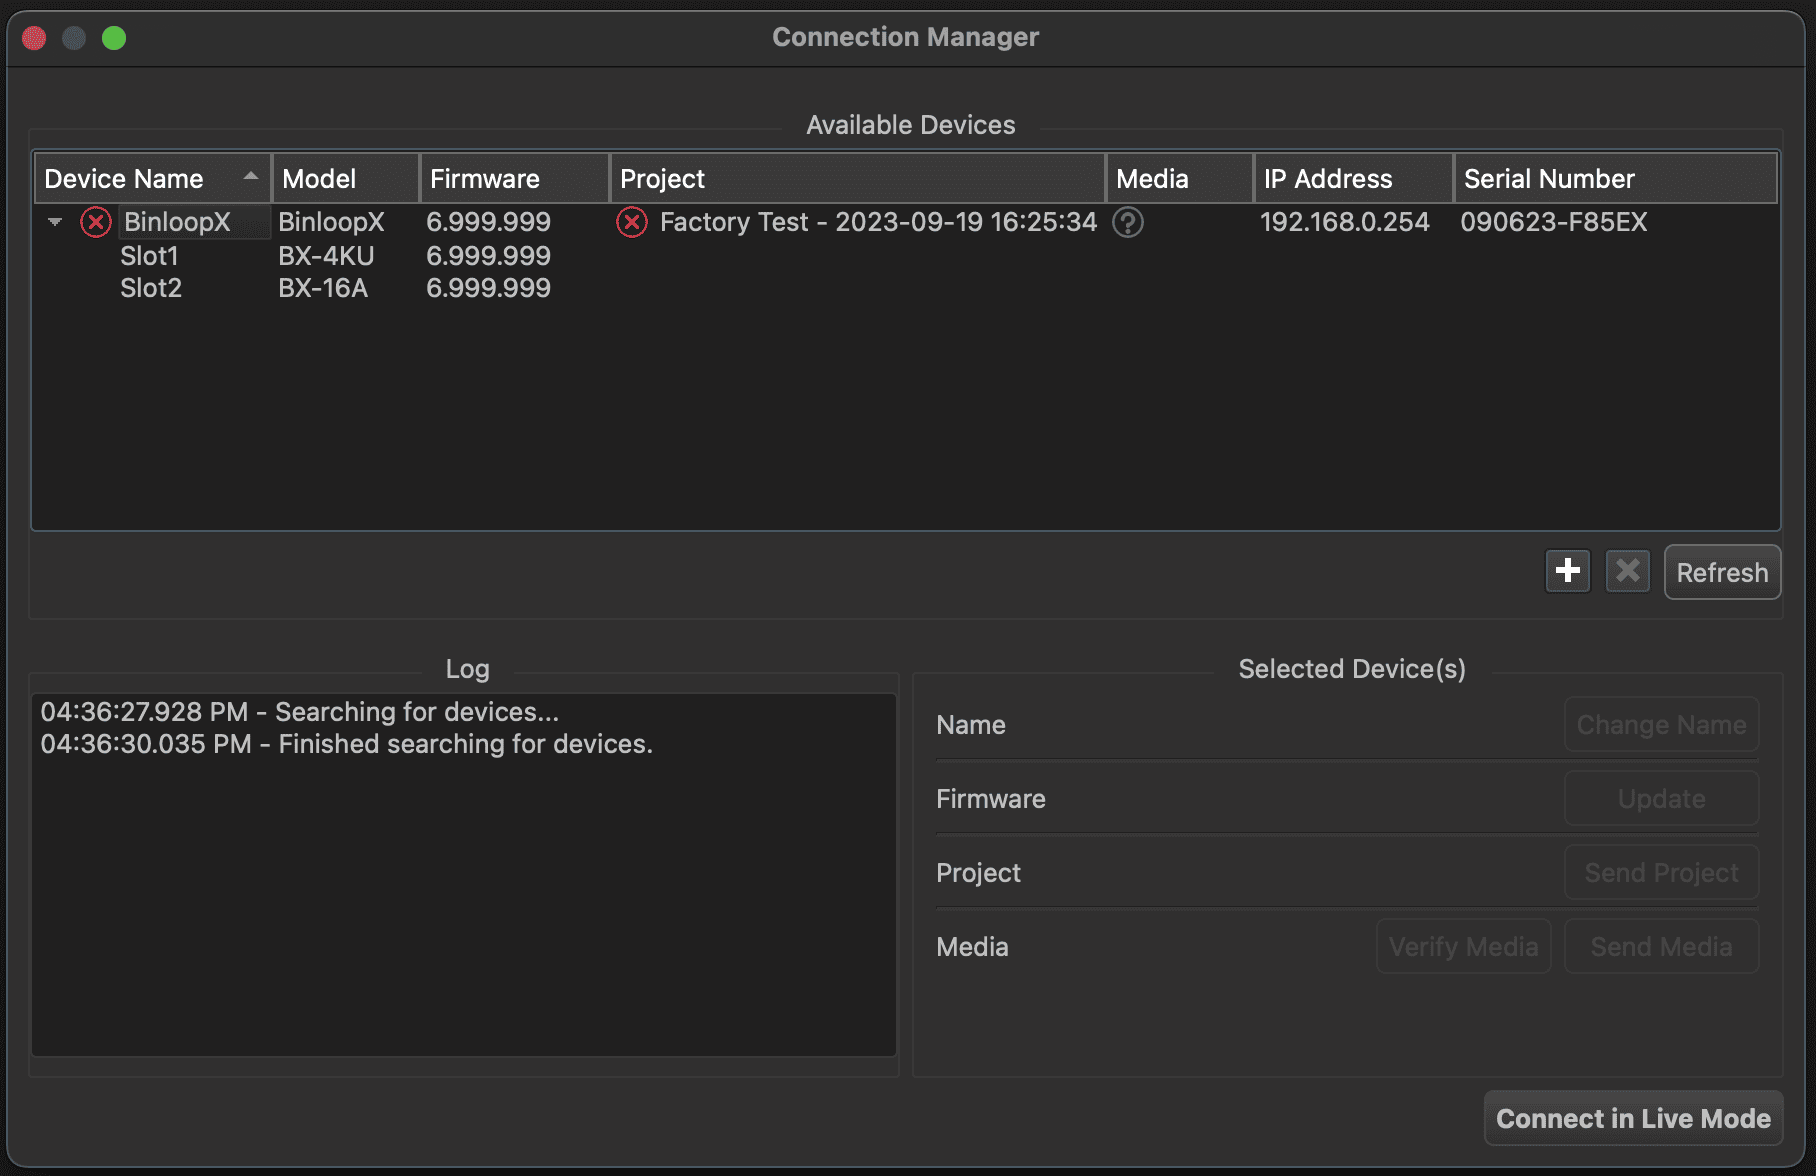Image resolution: width=1816 pixels, height=1176 pixels.
Task: Select the BinloopX device name
Action: pos(177,222)
